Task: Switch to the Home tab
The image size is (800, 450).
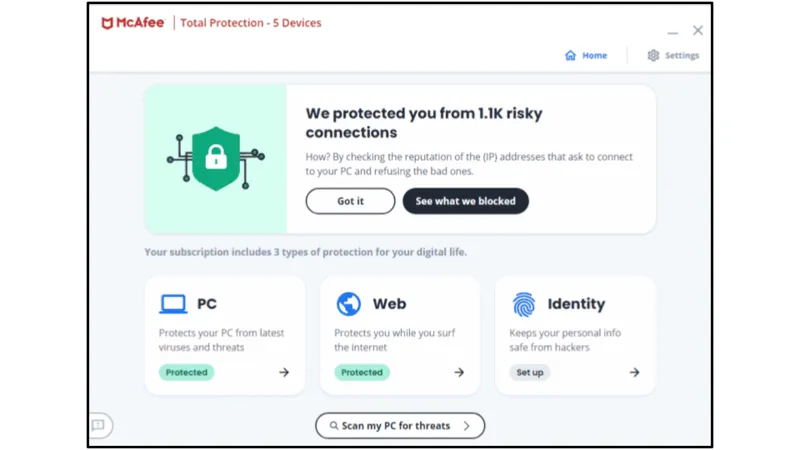Action: (586, 55)
